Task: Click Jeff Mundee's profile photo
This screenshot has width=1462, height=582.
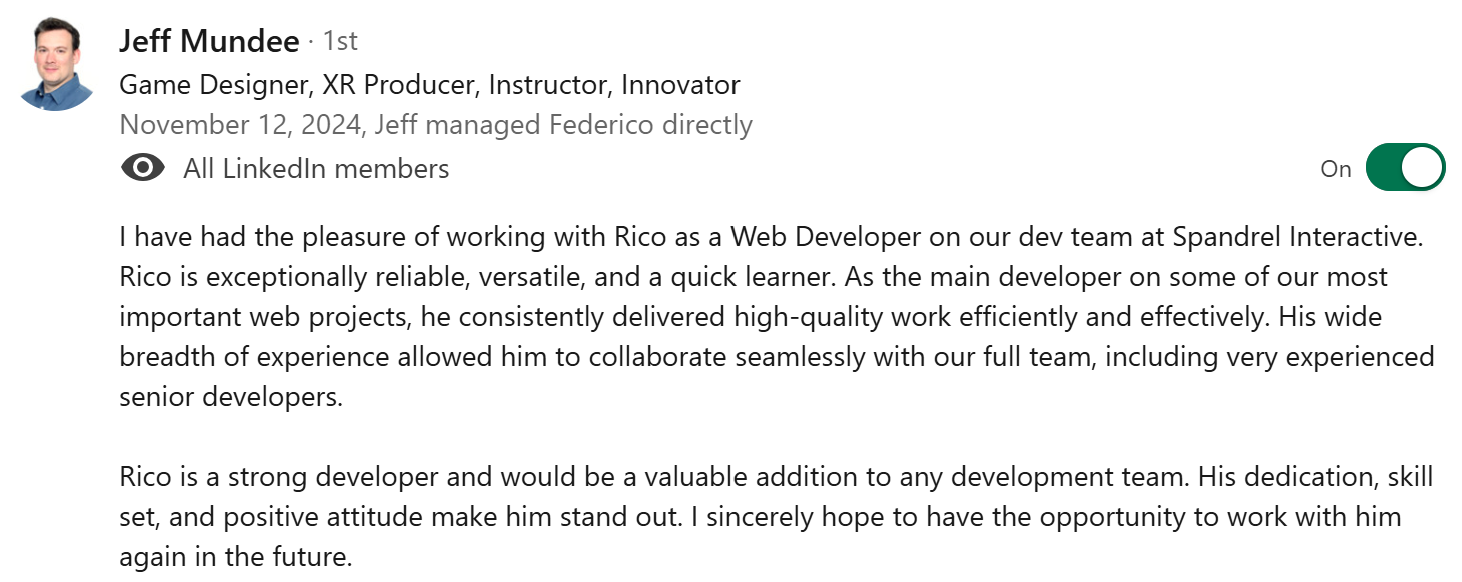Action: point(56,65)
